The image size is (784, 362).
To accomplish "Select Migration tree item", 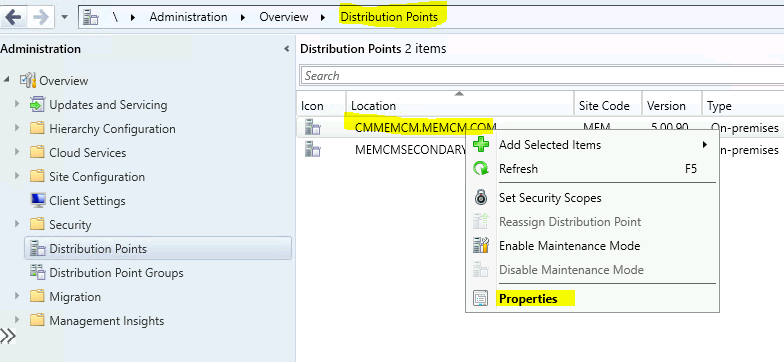I will [x=75, y=296].
